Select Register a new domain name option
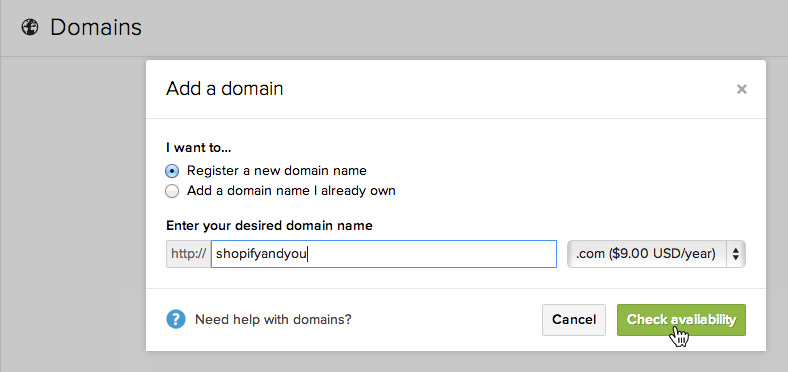 tap(172, 171)
